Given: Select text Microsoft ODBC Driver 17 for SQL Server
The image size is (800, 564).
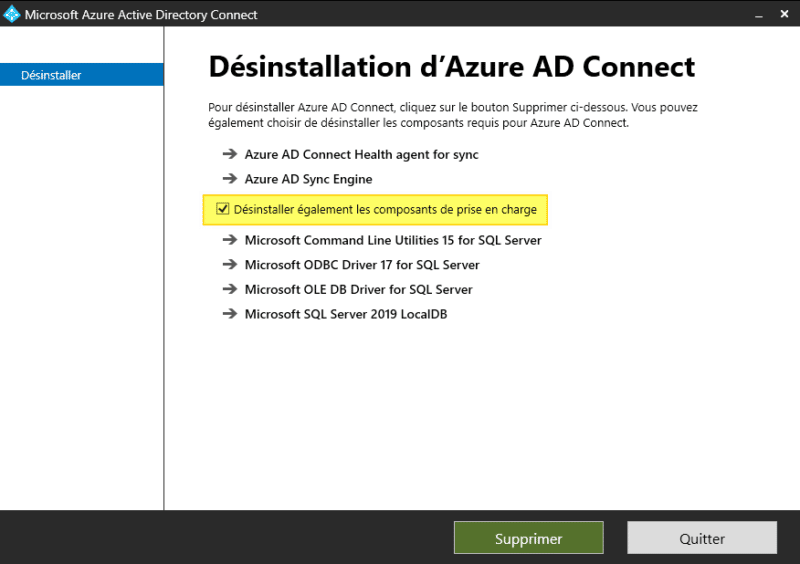Looking at the screenshot, I should (x=362, y=265).
